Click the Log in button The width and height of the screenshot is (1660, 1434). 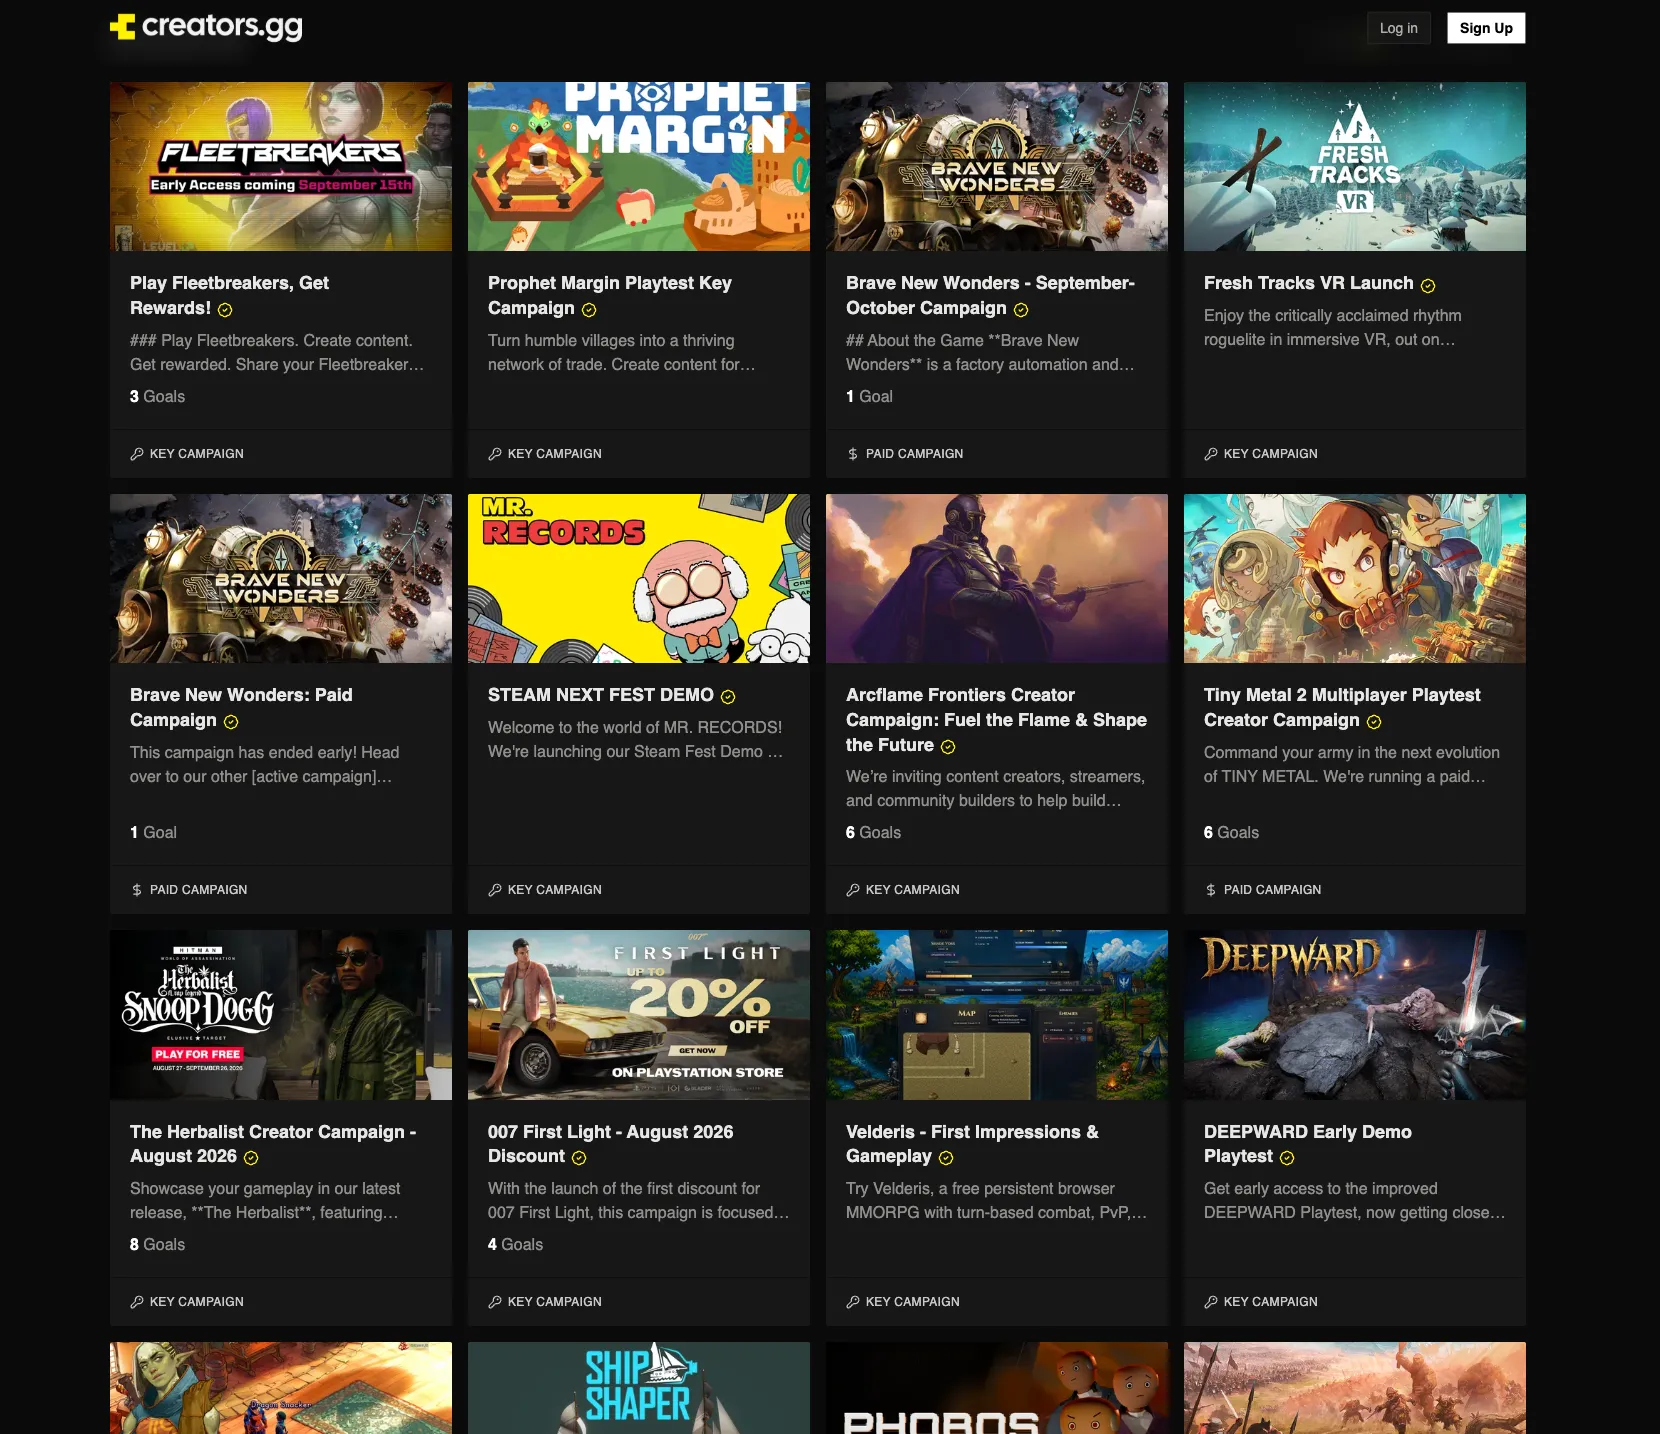pyautogui.click(x=1399, y=28)
